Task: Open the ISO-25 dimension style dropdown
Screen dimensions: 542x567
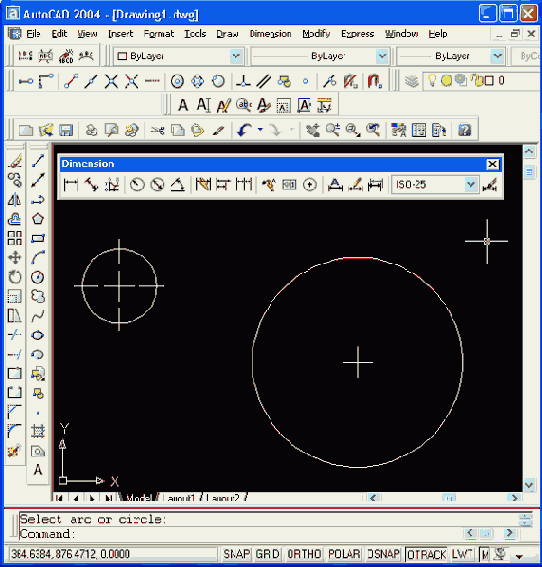Action: click(470, 185)
